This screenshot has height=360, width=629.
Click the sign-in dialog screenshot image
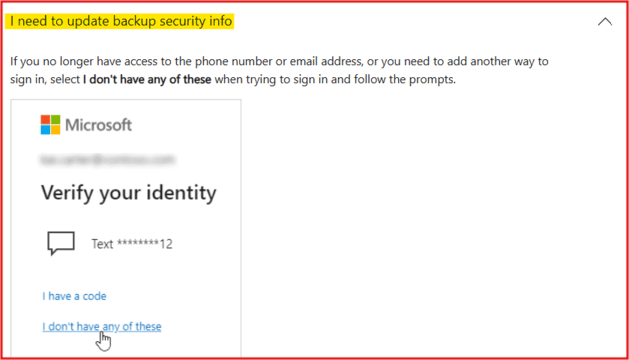click(x=126, y=228)
